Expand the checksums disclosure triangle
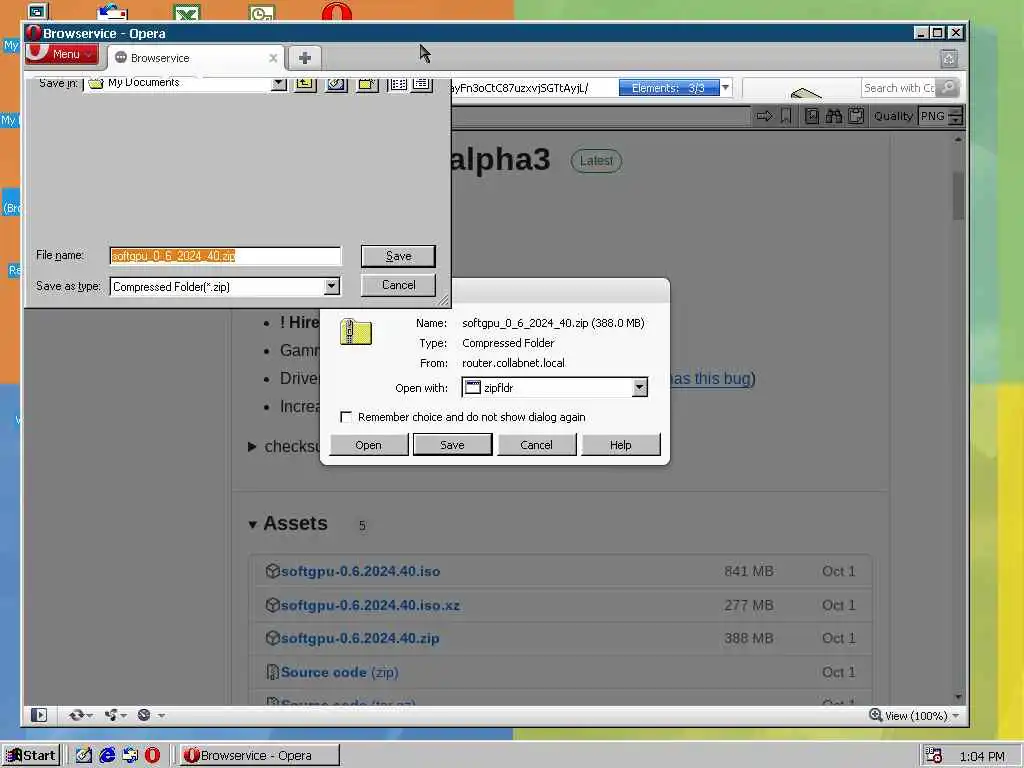This screenshot has height=768, width=1024. click(x=252, y=447)
